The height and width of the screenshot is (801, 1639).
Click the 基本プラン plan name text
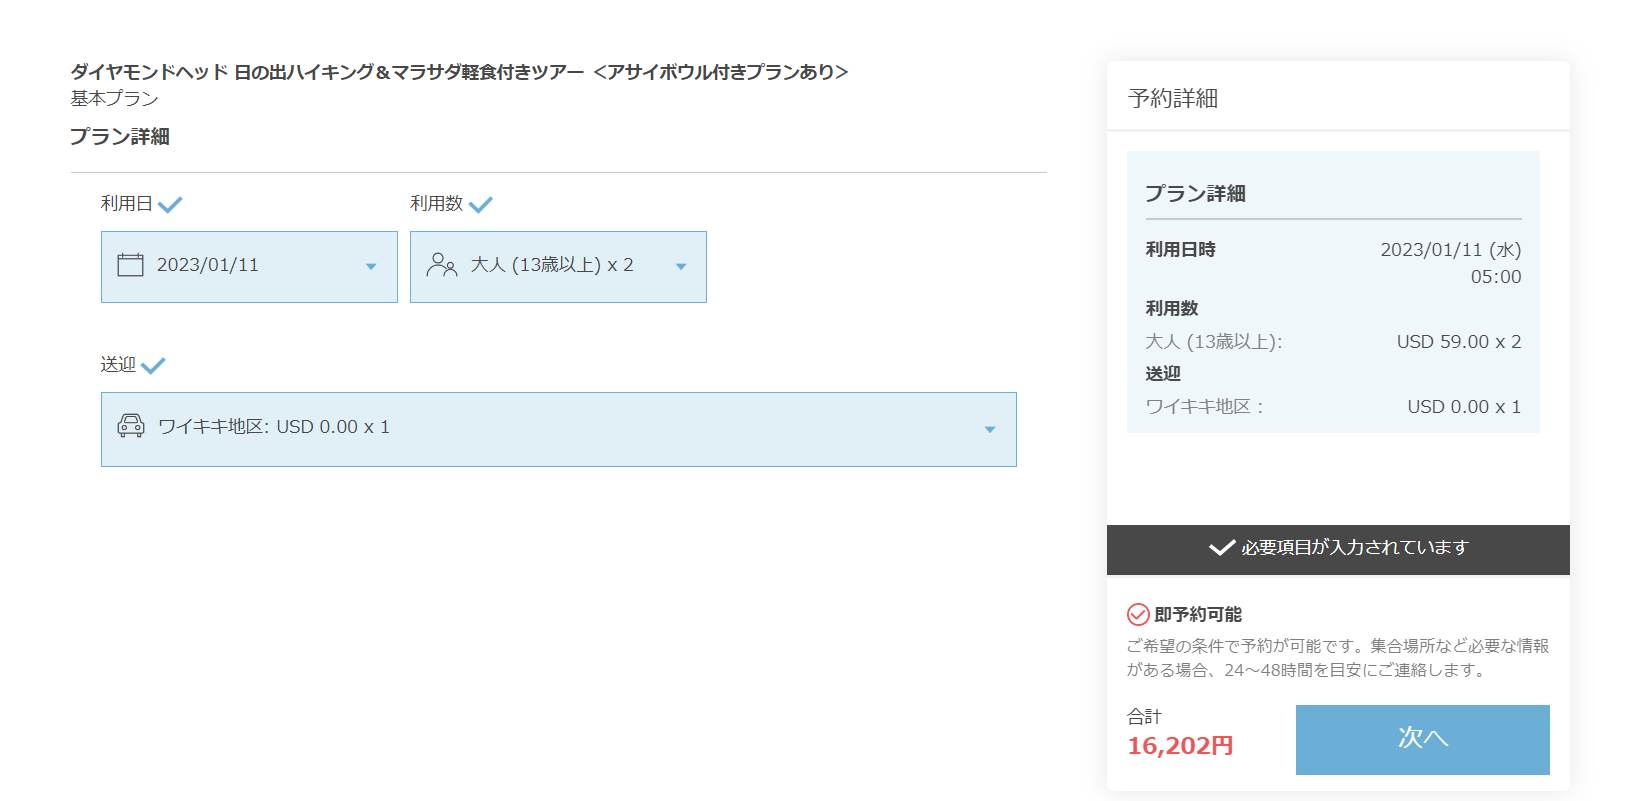point(114,98)
